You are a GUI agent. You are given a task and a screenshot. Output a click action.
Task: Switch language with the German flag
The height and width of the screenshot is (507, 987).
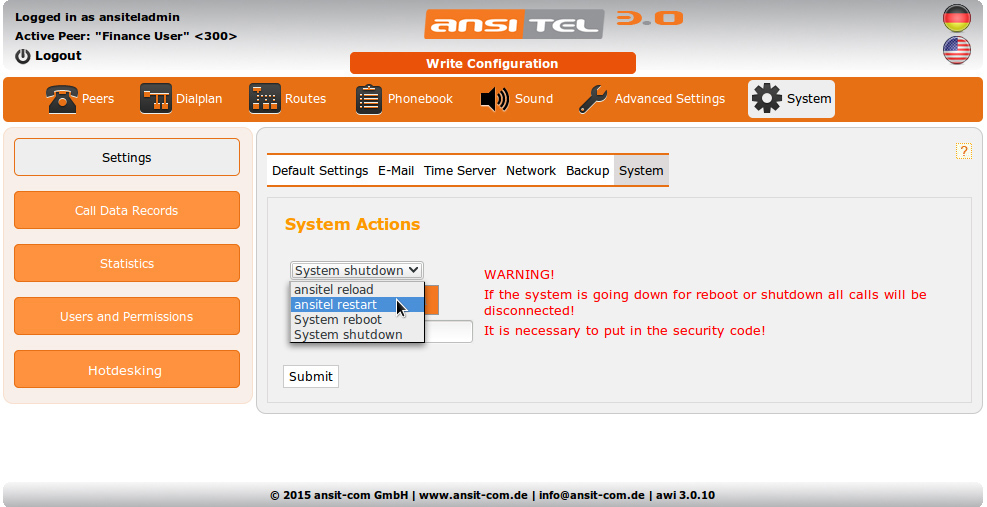pos(957,19)
